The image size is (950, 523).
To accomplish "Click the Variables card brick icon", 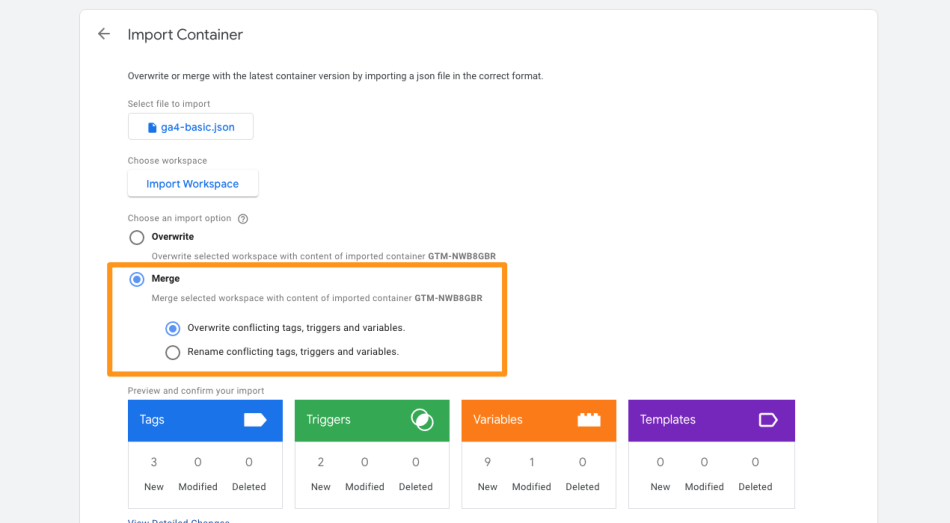I will click(x=589, y=420).
